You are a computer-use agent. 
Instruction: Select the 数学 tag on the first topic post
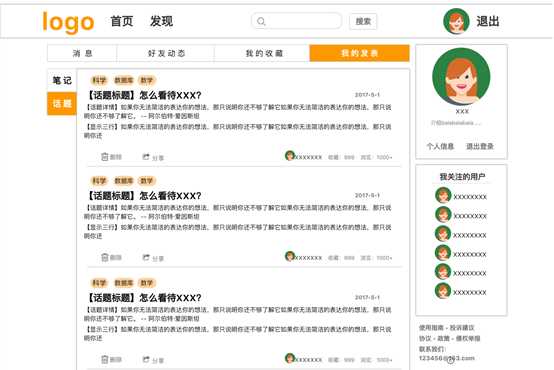(x=147, y=80)
